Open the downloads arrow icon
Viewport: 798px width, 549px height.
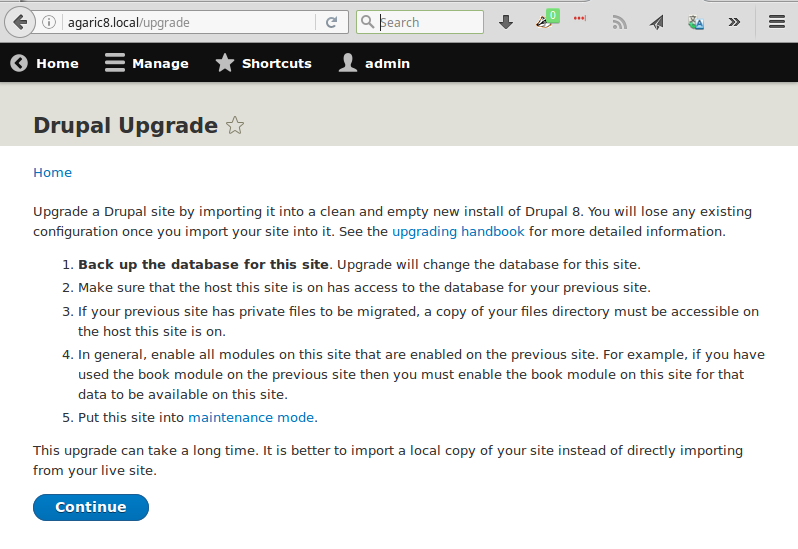coord(506,22)
